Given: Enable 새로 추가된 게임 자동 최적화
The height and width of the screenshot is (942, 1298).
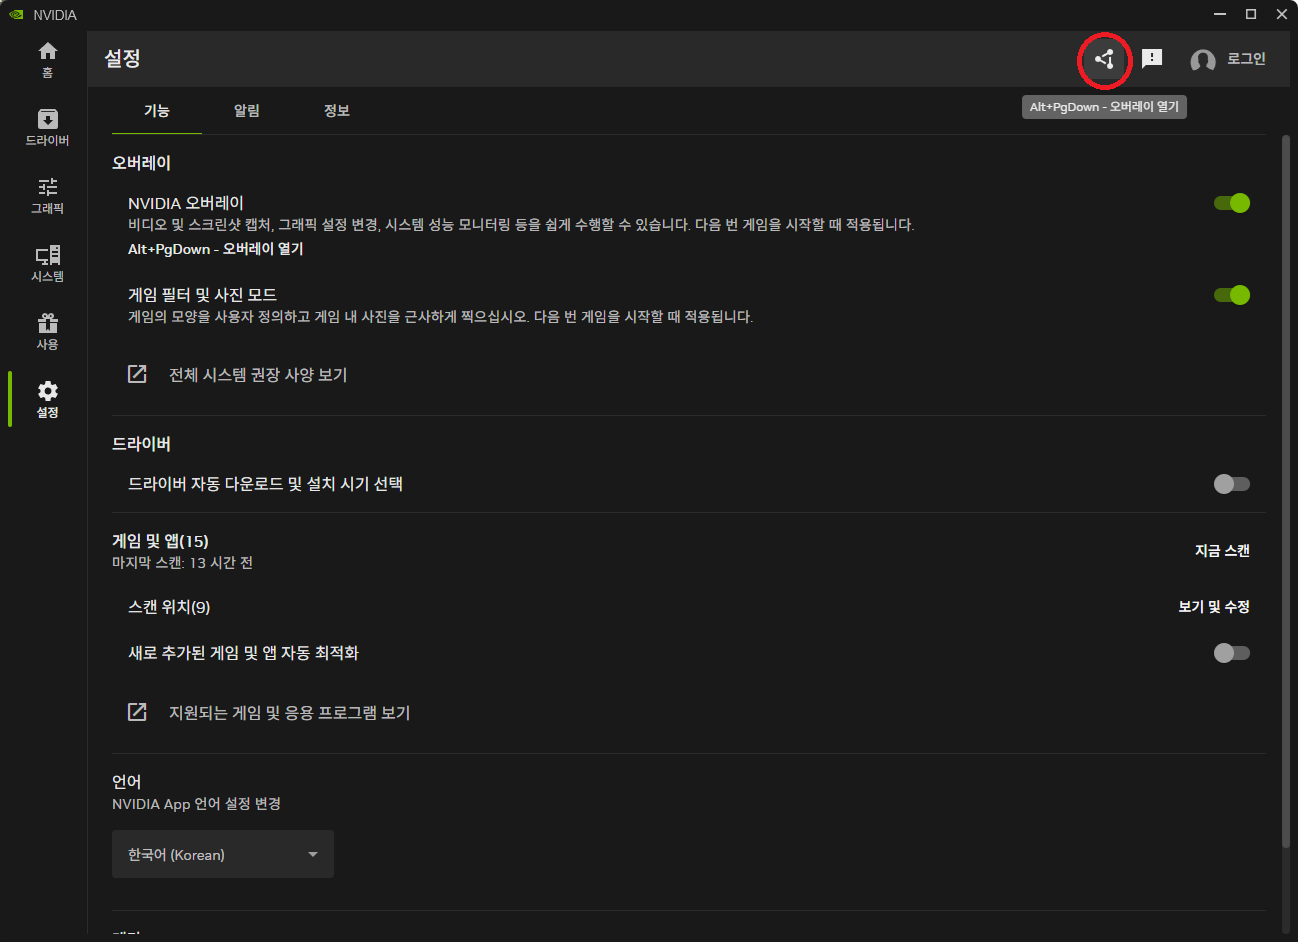Looking at the screenshot, I should pyautogui.click(x=1232, y=653).
